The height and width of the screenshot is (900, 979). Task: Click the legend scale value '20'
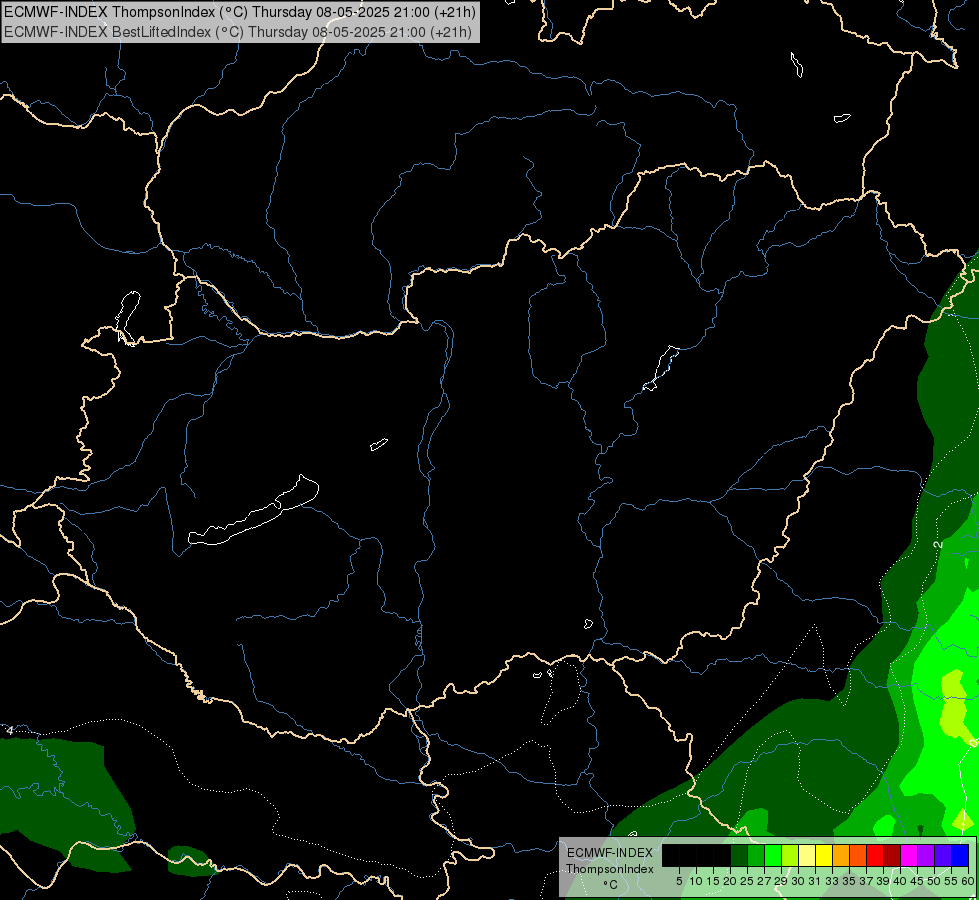pos(730,881)
